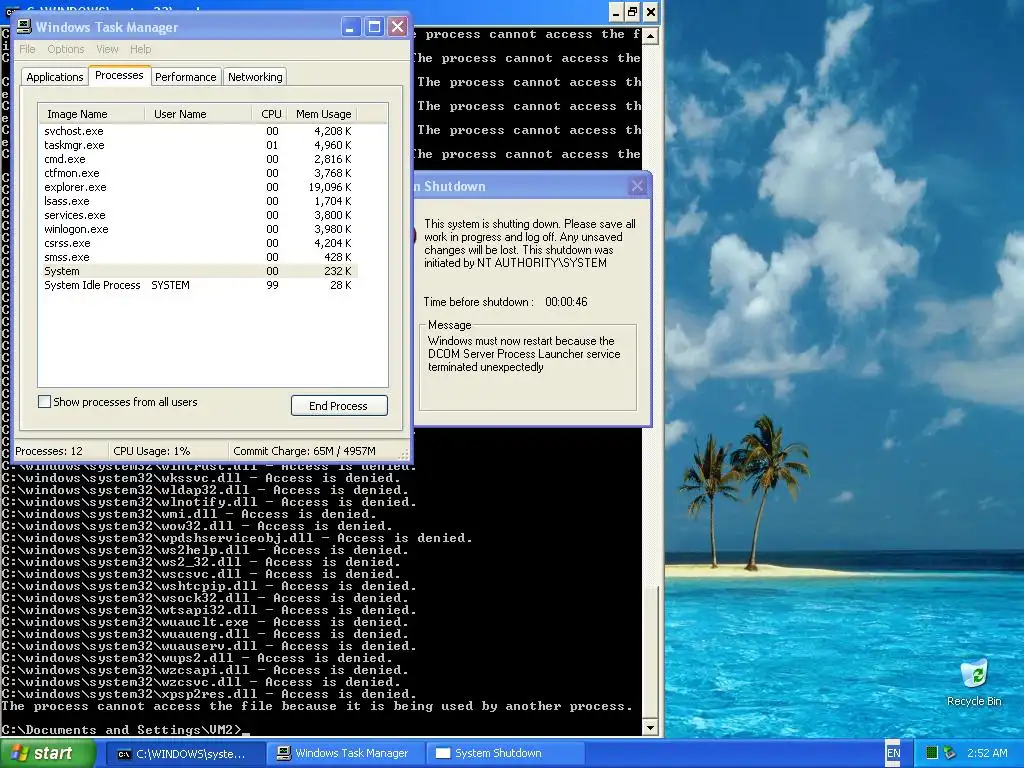Sort by Mem Usage column header
Screen dimensions: 1024x768
[x=323, y=114]
